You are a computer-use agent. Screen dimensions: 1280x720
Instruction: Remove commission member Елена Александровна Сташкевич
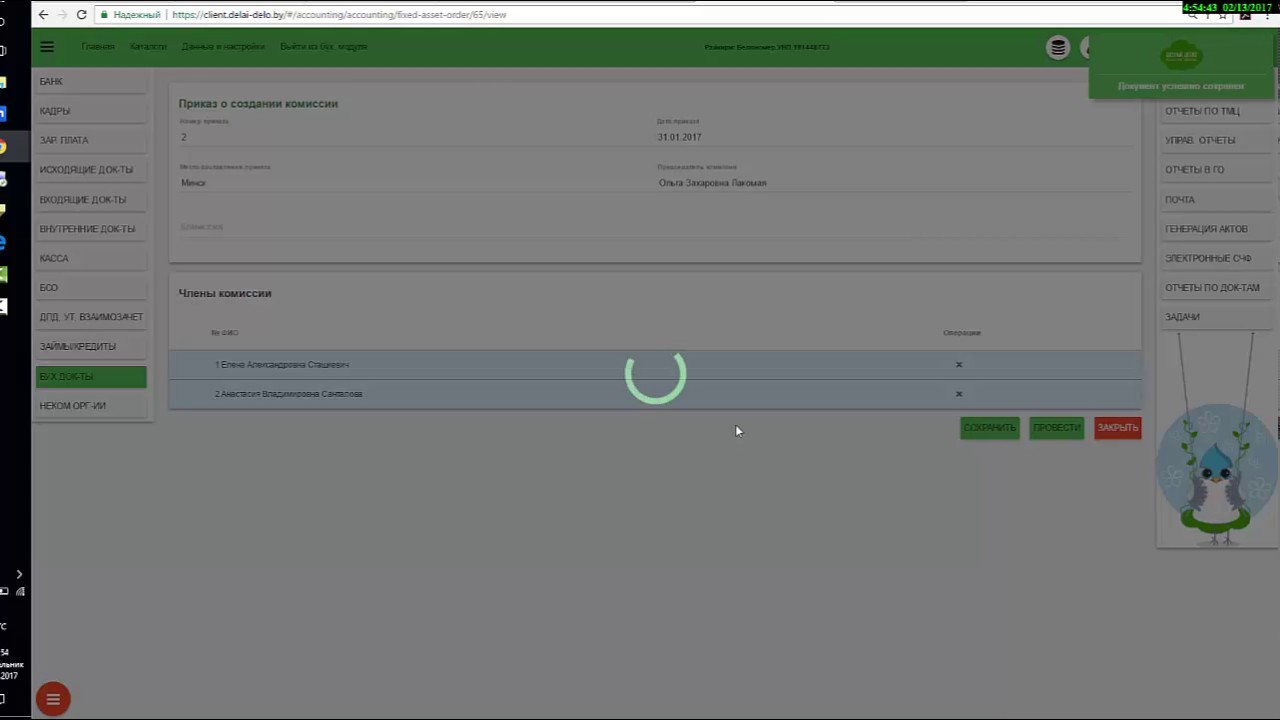click(x=959, y=365)
